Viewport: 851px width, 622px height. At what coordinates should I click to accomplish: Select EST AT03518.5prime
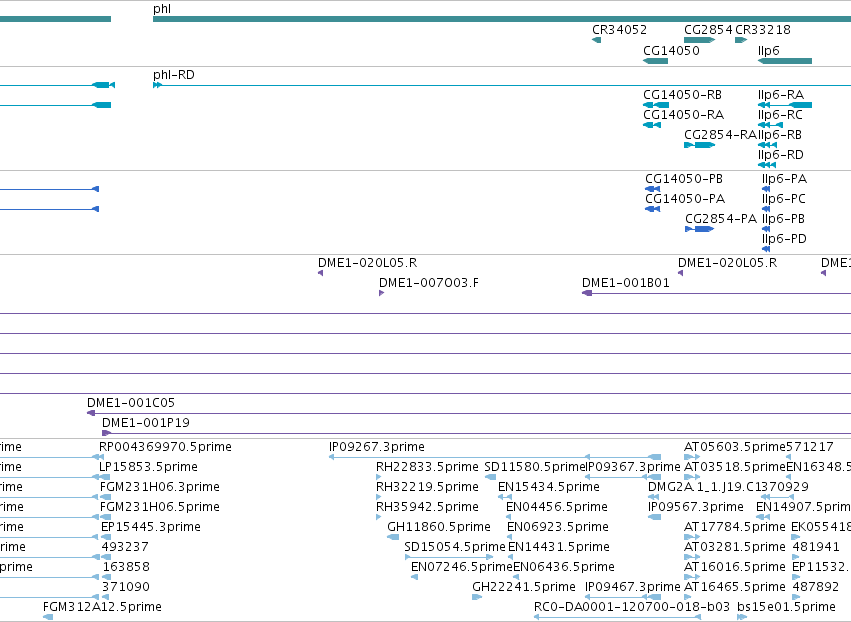(x=735, y=467)
